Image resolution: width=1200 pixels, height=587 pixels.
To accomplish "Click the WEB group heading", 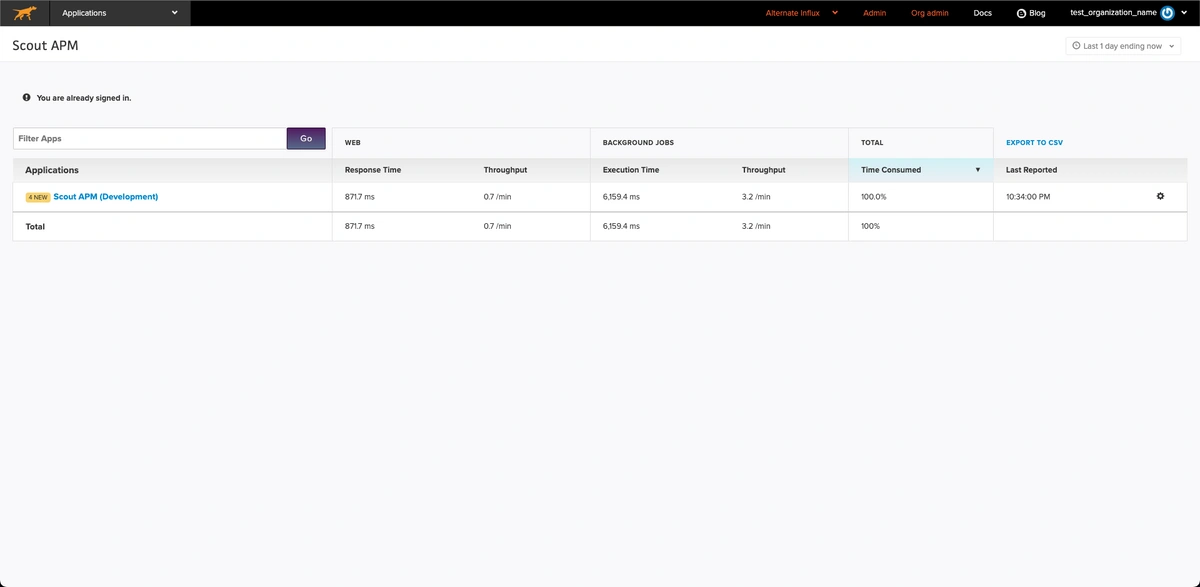I will (x=353, y=143).
